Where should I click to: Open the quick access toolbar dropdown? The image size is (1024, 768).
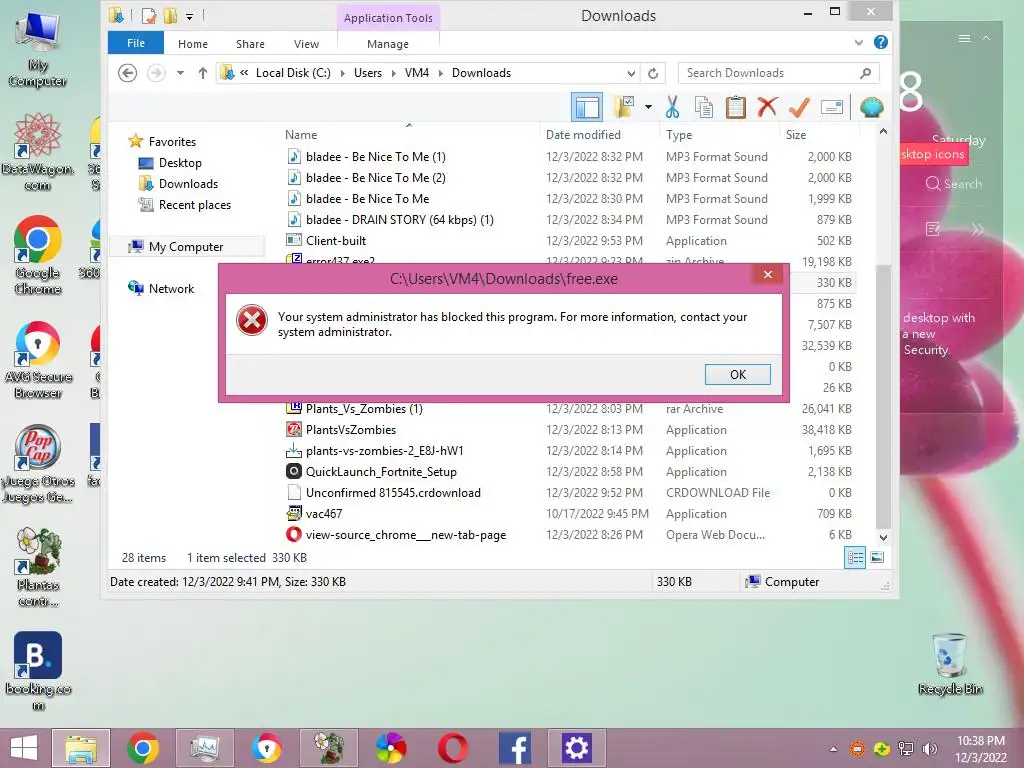tap(189, 16)
